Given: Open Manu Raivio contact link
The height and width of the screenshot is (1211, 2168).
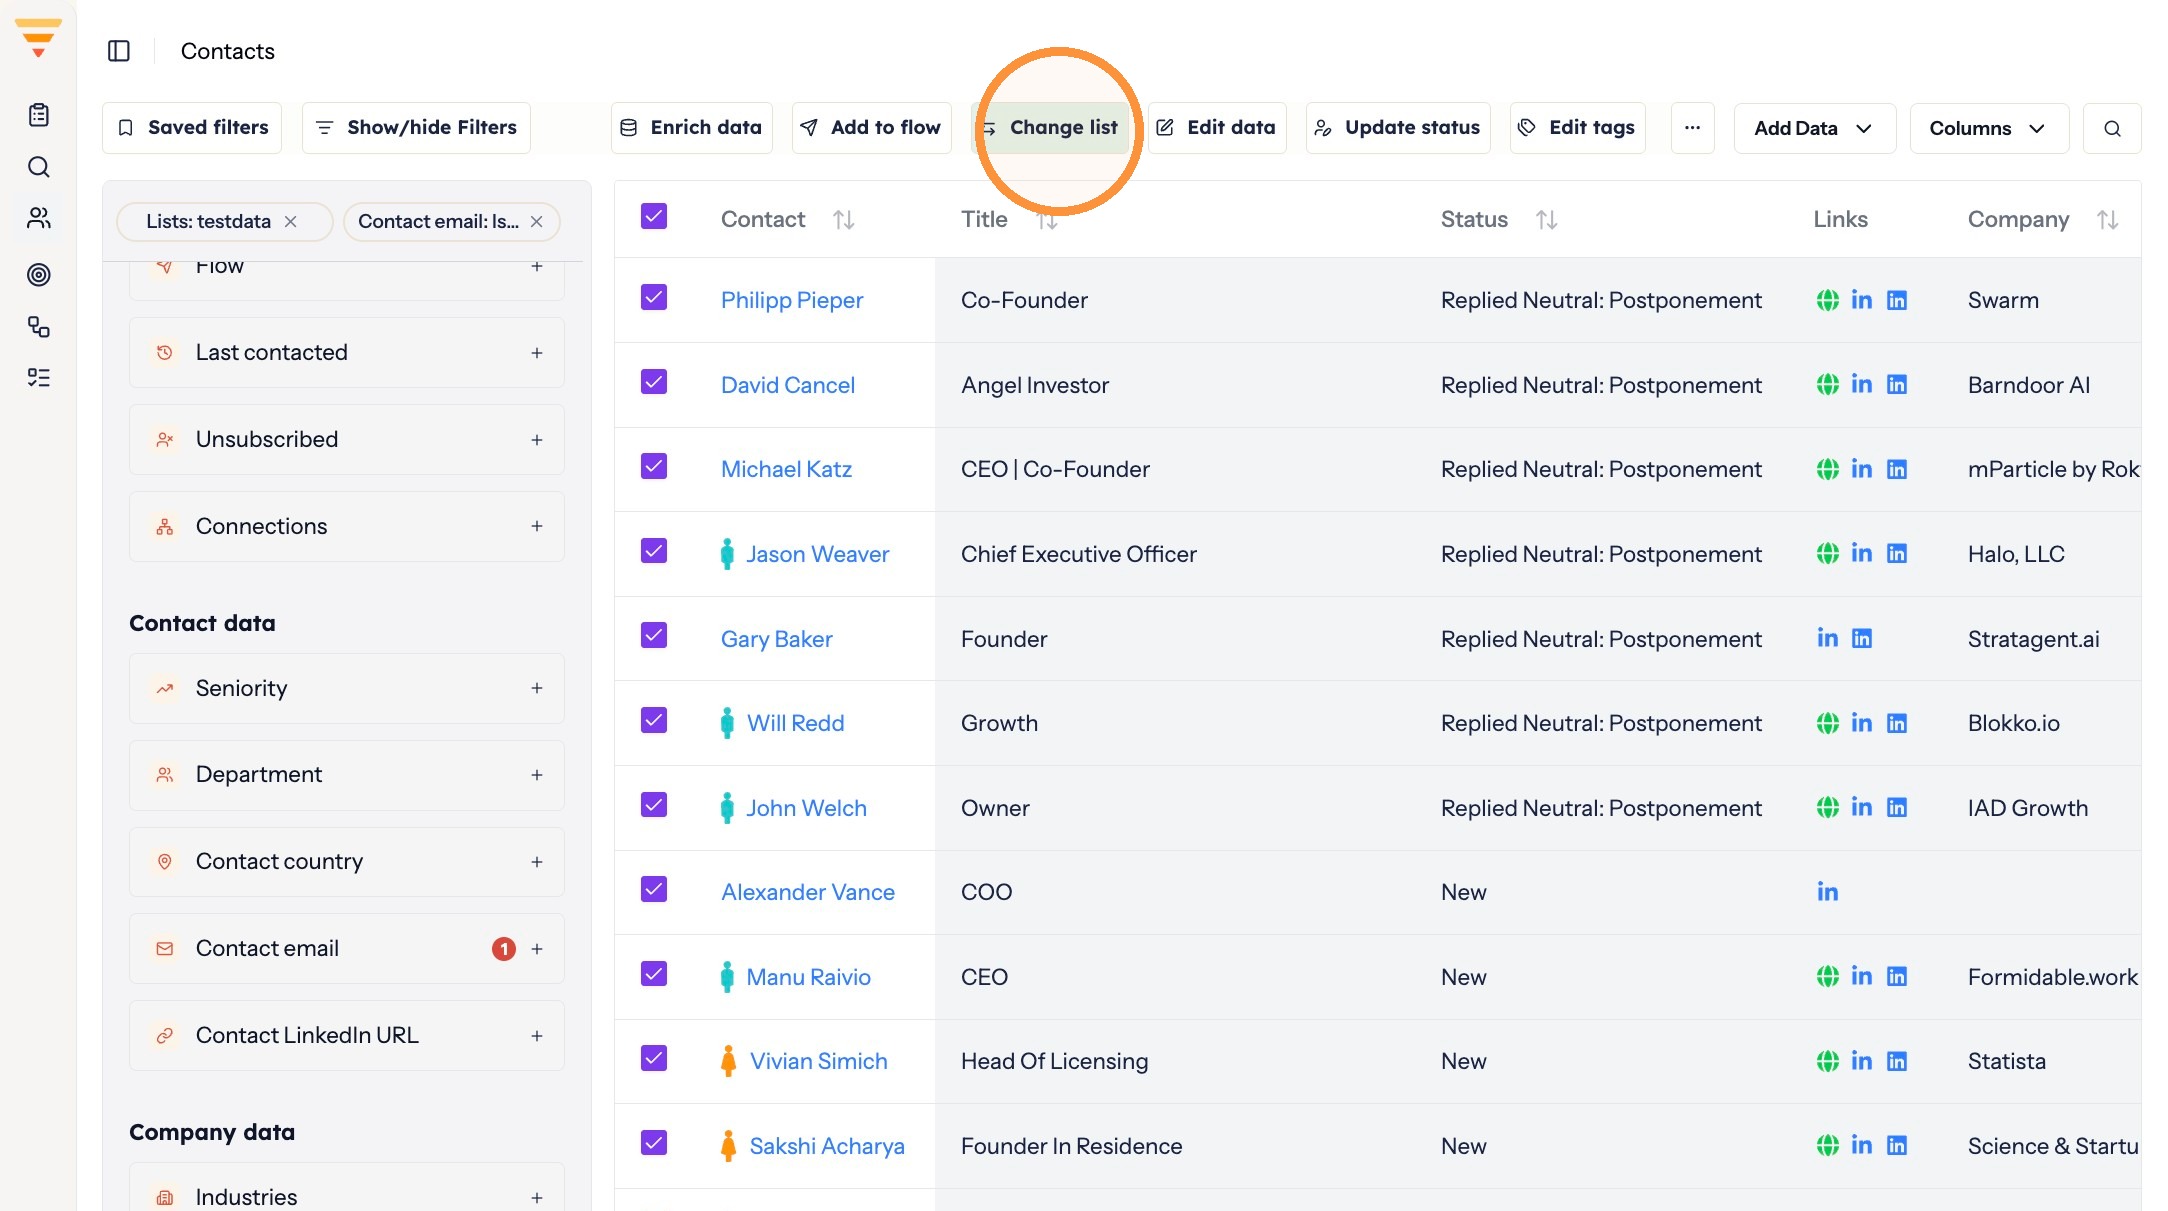Looking at the screenshot, I should point(808,977).
